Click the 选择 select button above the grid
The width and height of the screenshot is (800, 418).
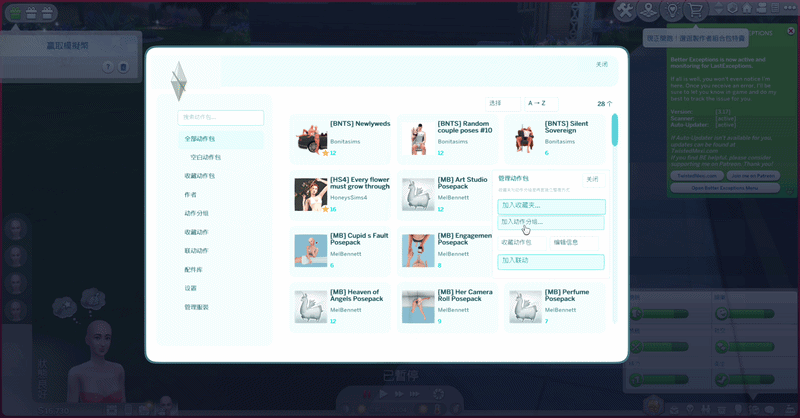(503, 104)
